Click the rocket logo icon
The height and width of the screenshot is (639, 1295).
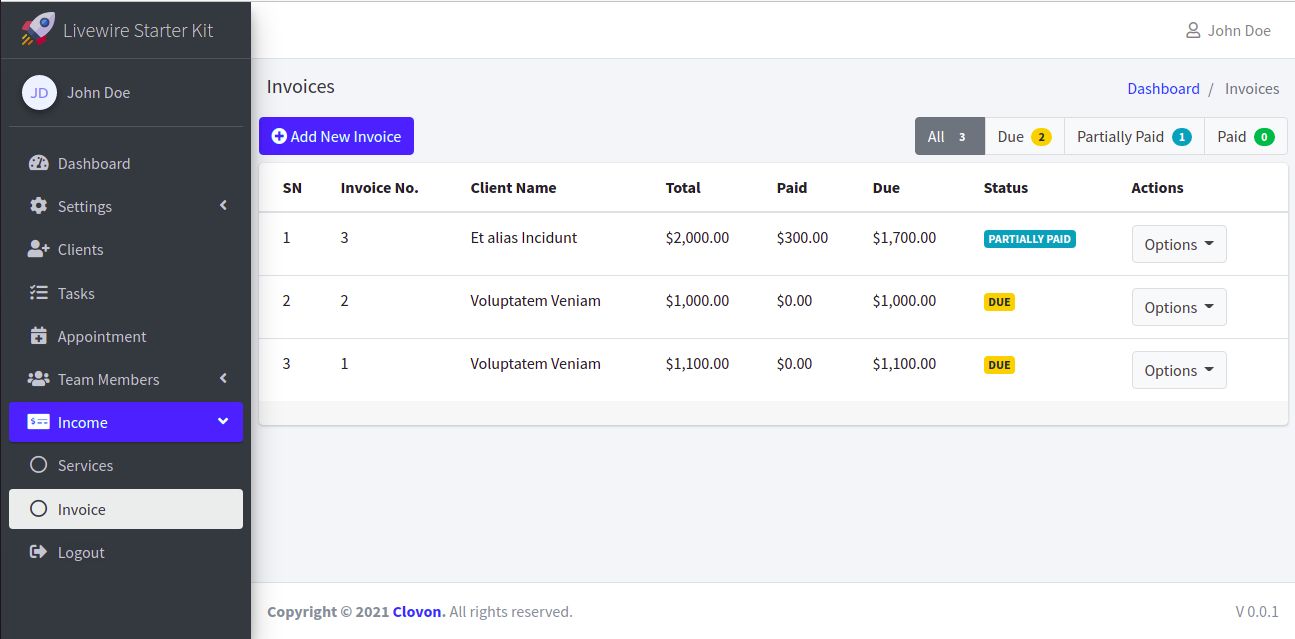click(x=38, y=29)
